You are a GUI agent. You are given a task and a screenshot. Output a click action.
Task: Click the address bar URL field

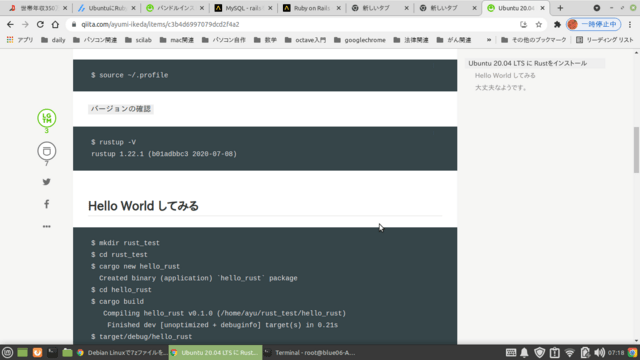[294, 24]
